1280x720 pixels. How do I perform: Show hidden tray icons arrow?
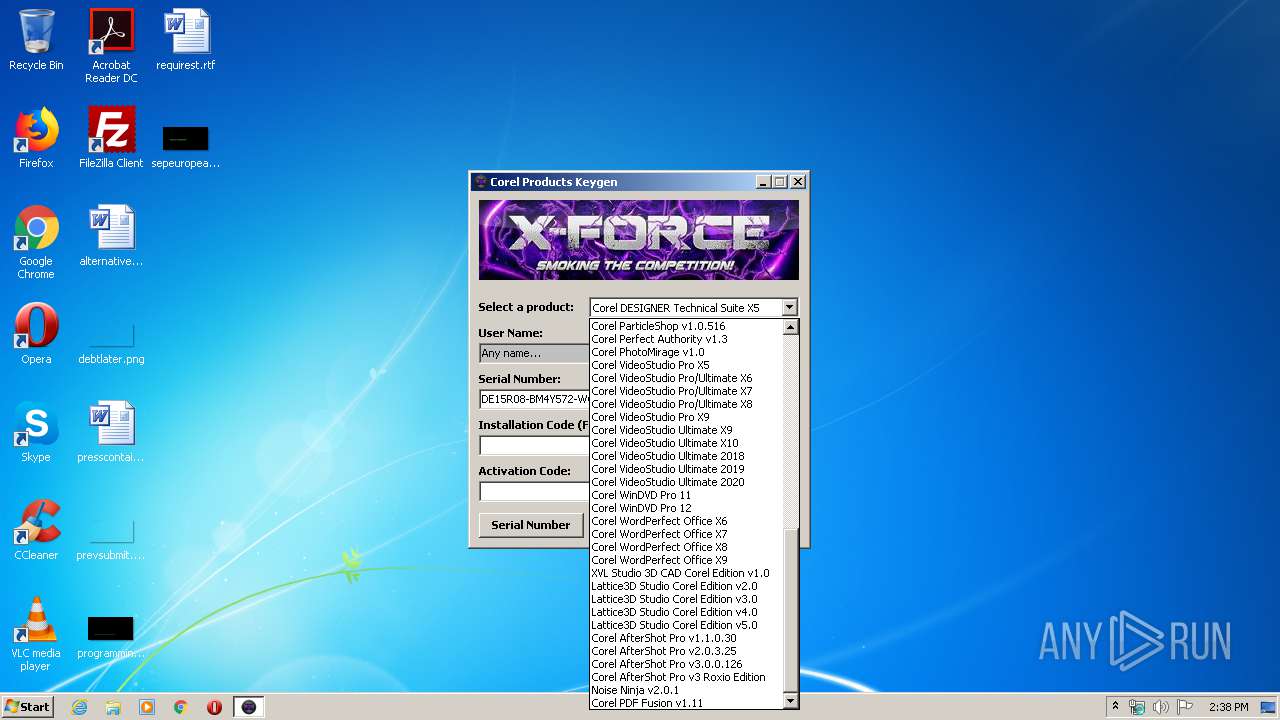(x=1115, y=707)
